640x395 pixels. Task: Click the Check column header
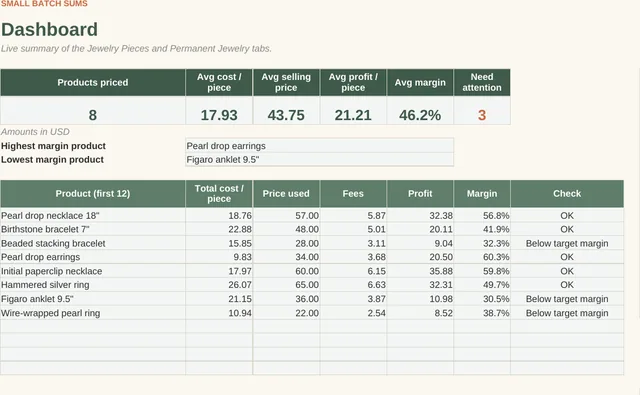click(567, 193)
